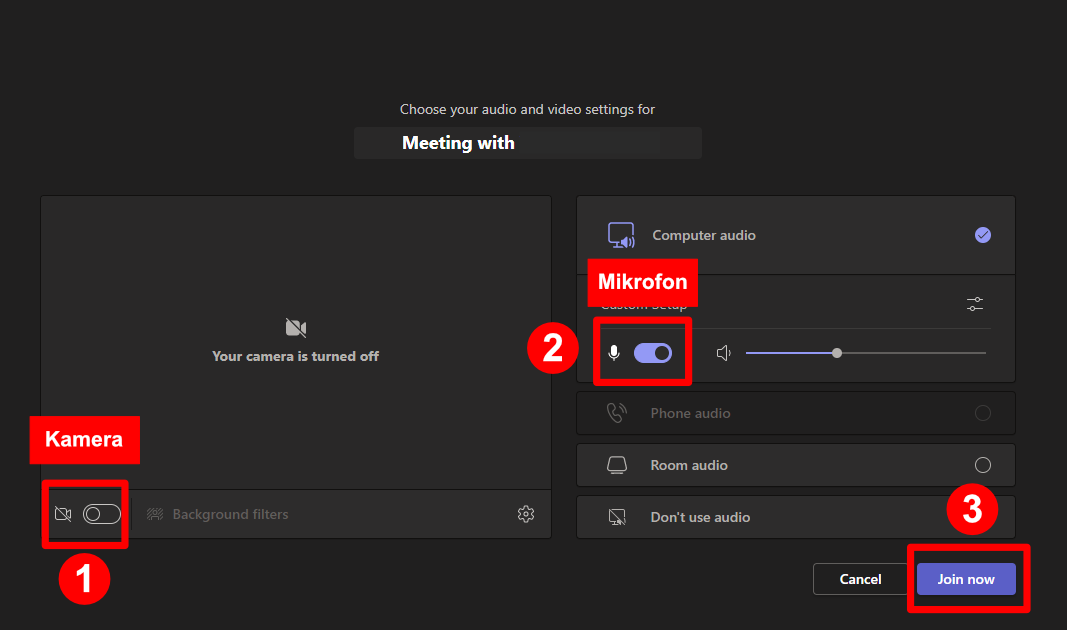Viewport: 1067px width, 630px height.
Task: Click the microphone icon beside the mic toggle
Action: click(614, 353)
